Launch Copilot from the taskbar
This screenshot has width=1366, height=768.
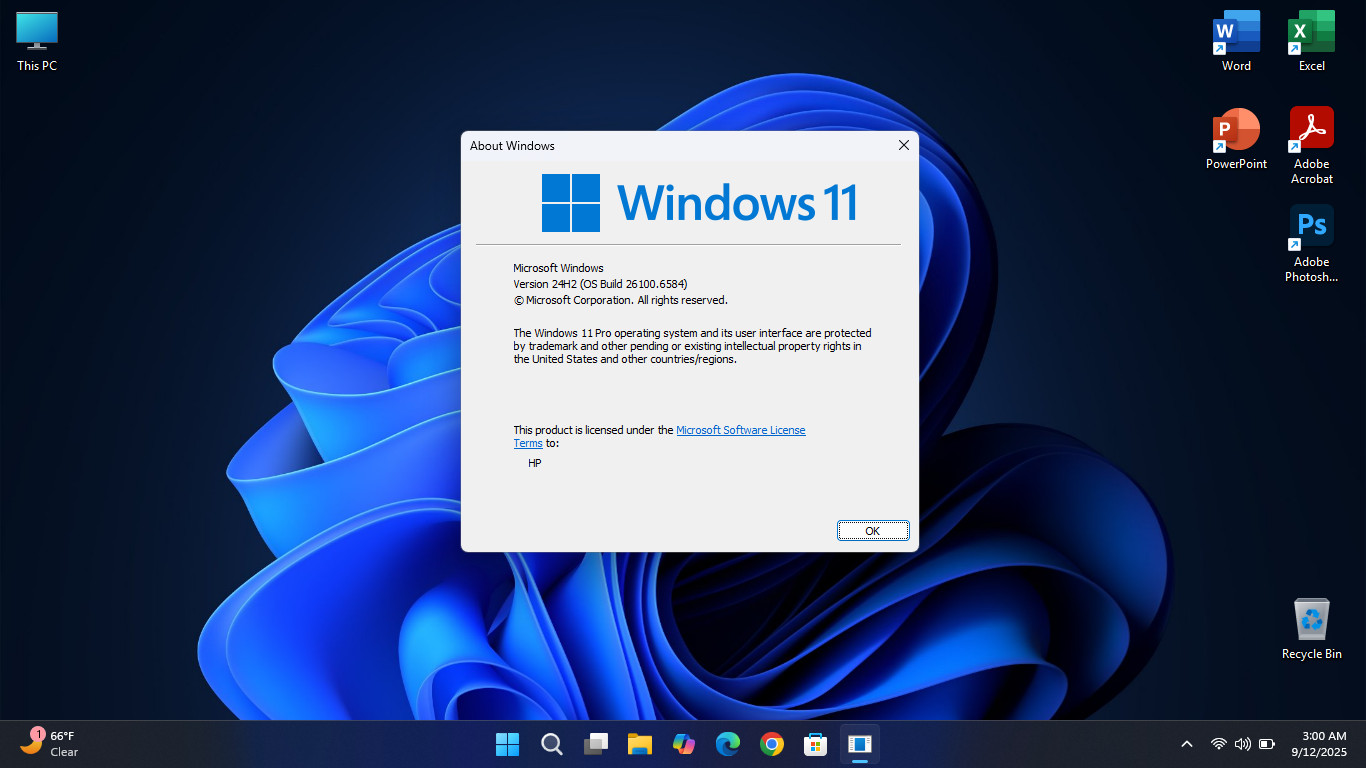[684, 744]
